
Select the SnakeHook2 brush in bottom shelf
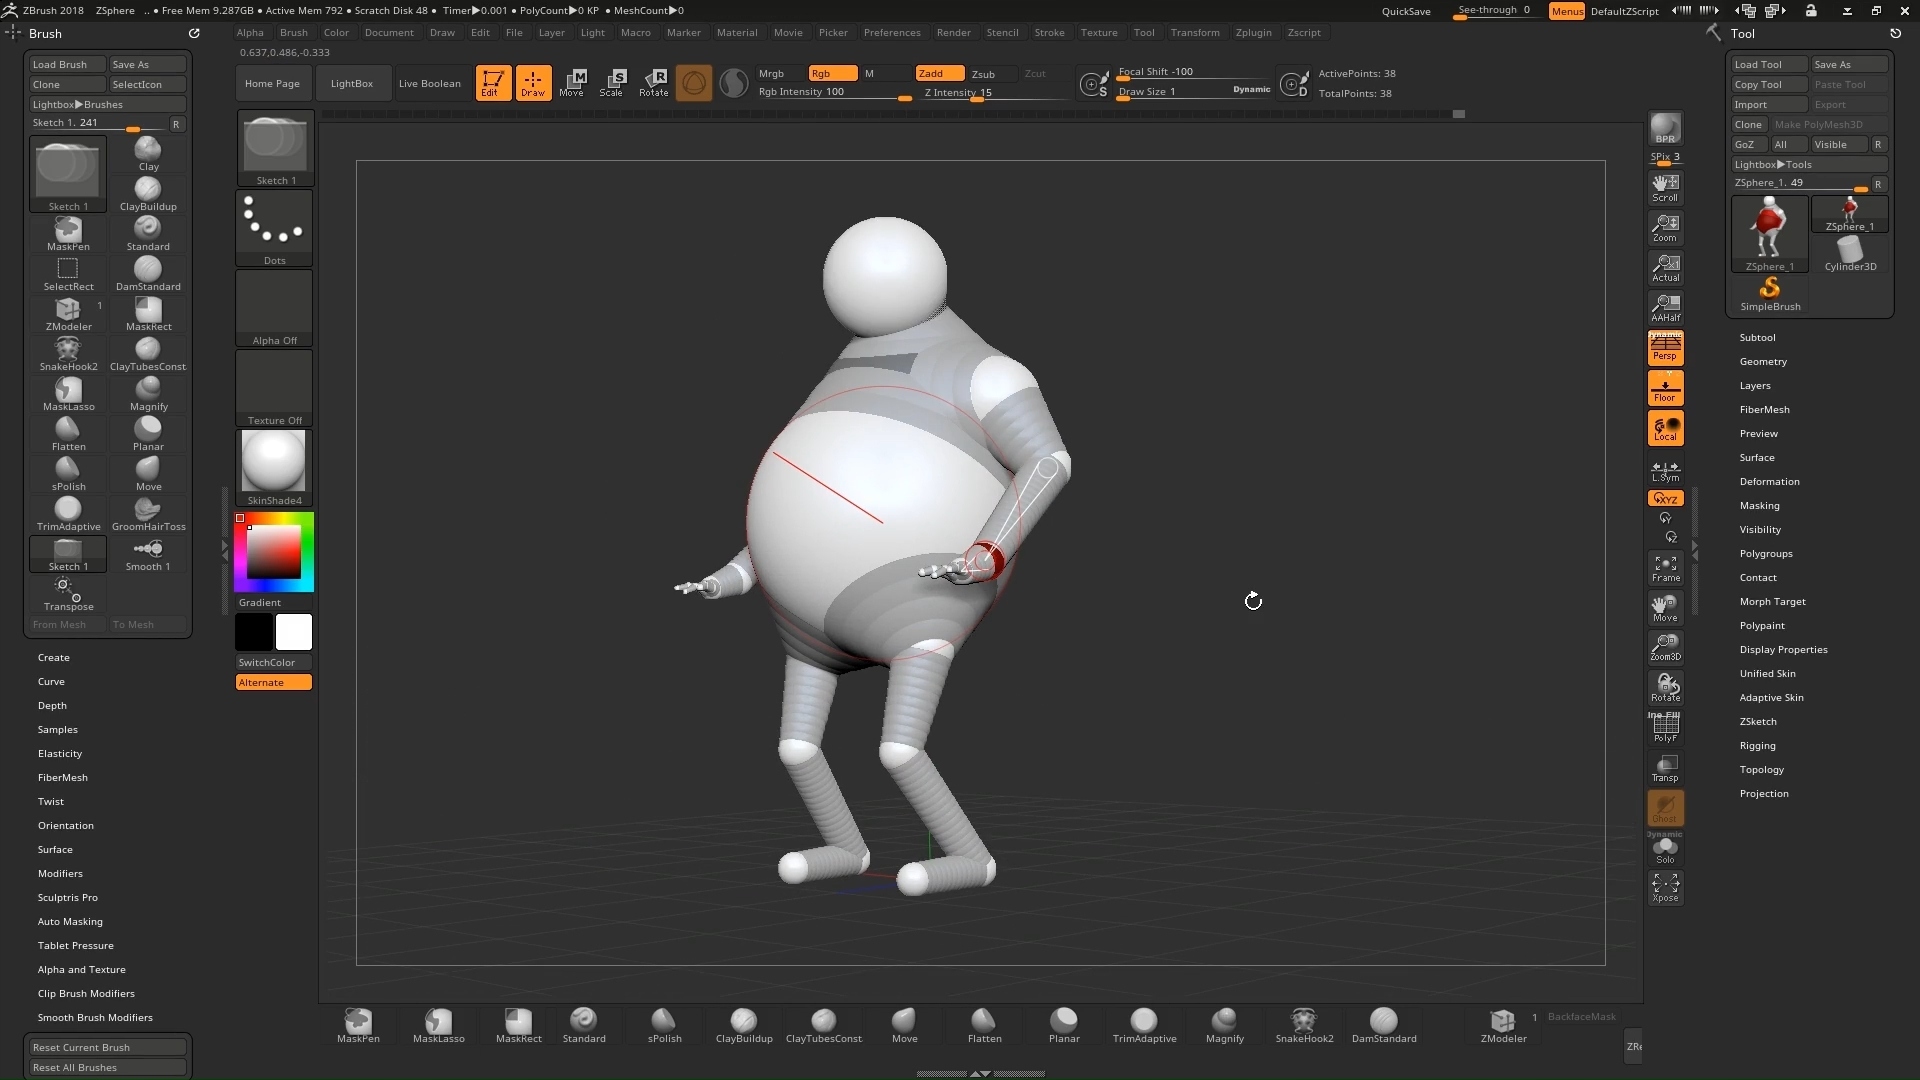1303,1024
